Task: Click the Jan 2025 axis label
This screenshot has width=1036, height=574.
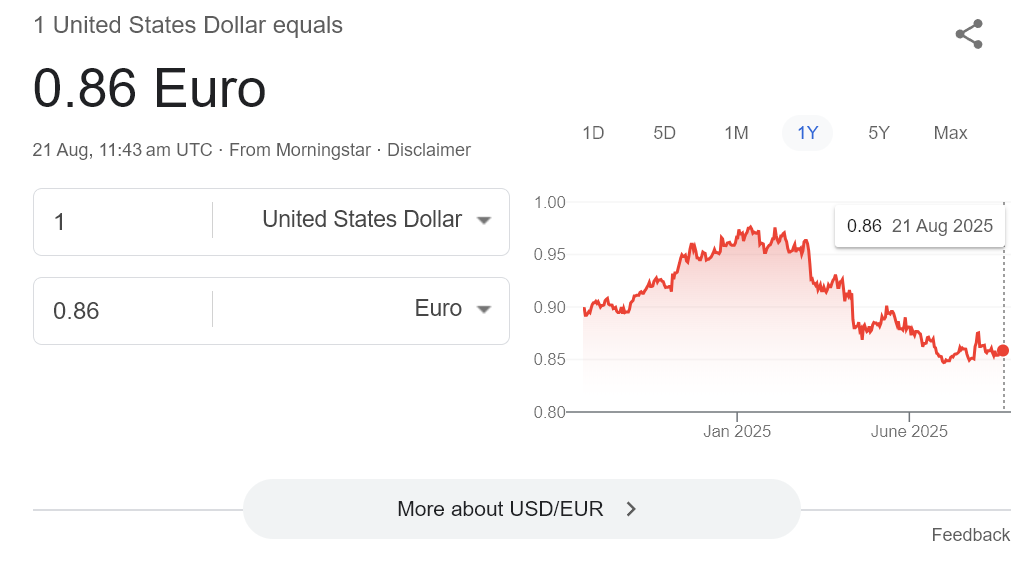Action: (737, 432)
